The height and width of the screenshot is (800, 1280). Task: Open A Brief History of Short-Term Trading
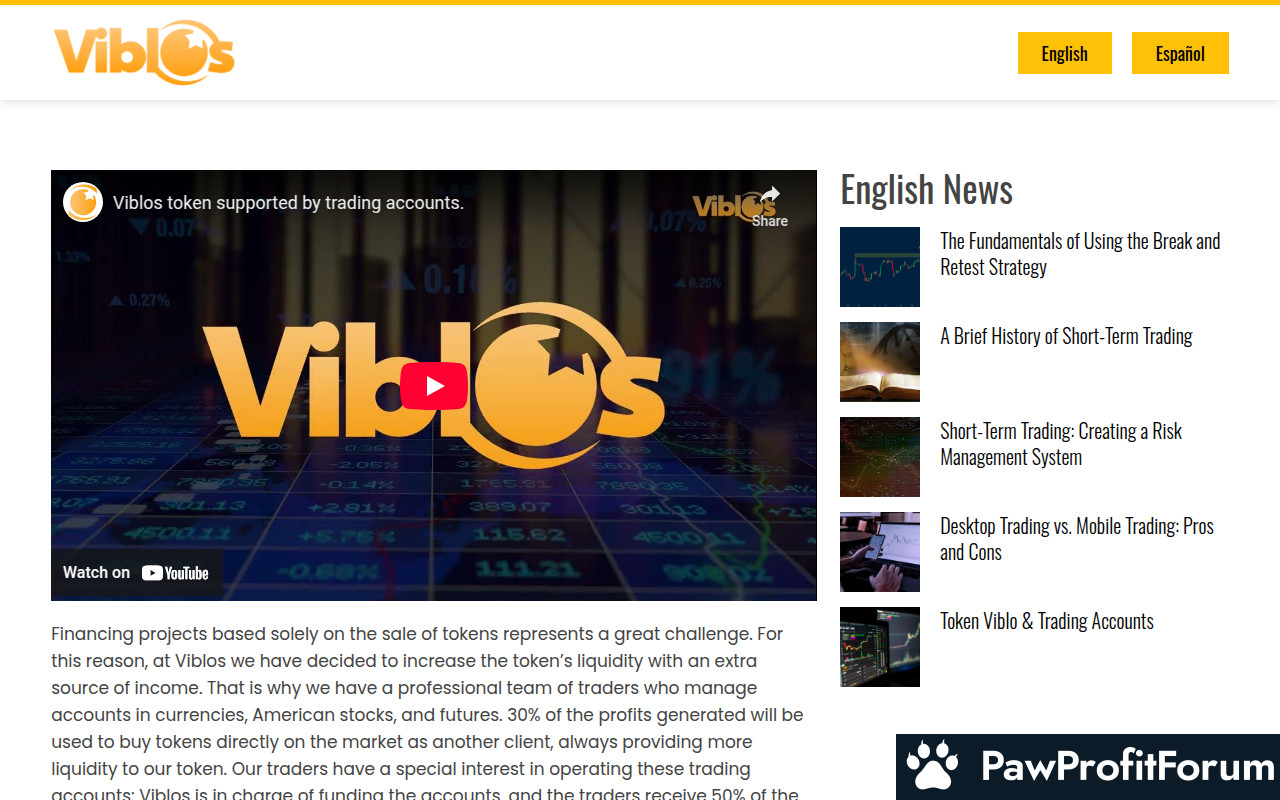pyautogui.click(x=1066, y=336)
